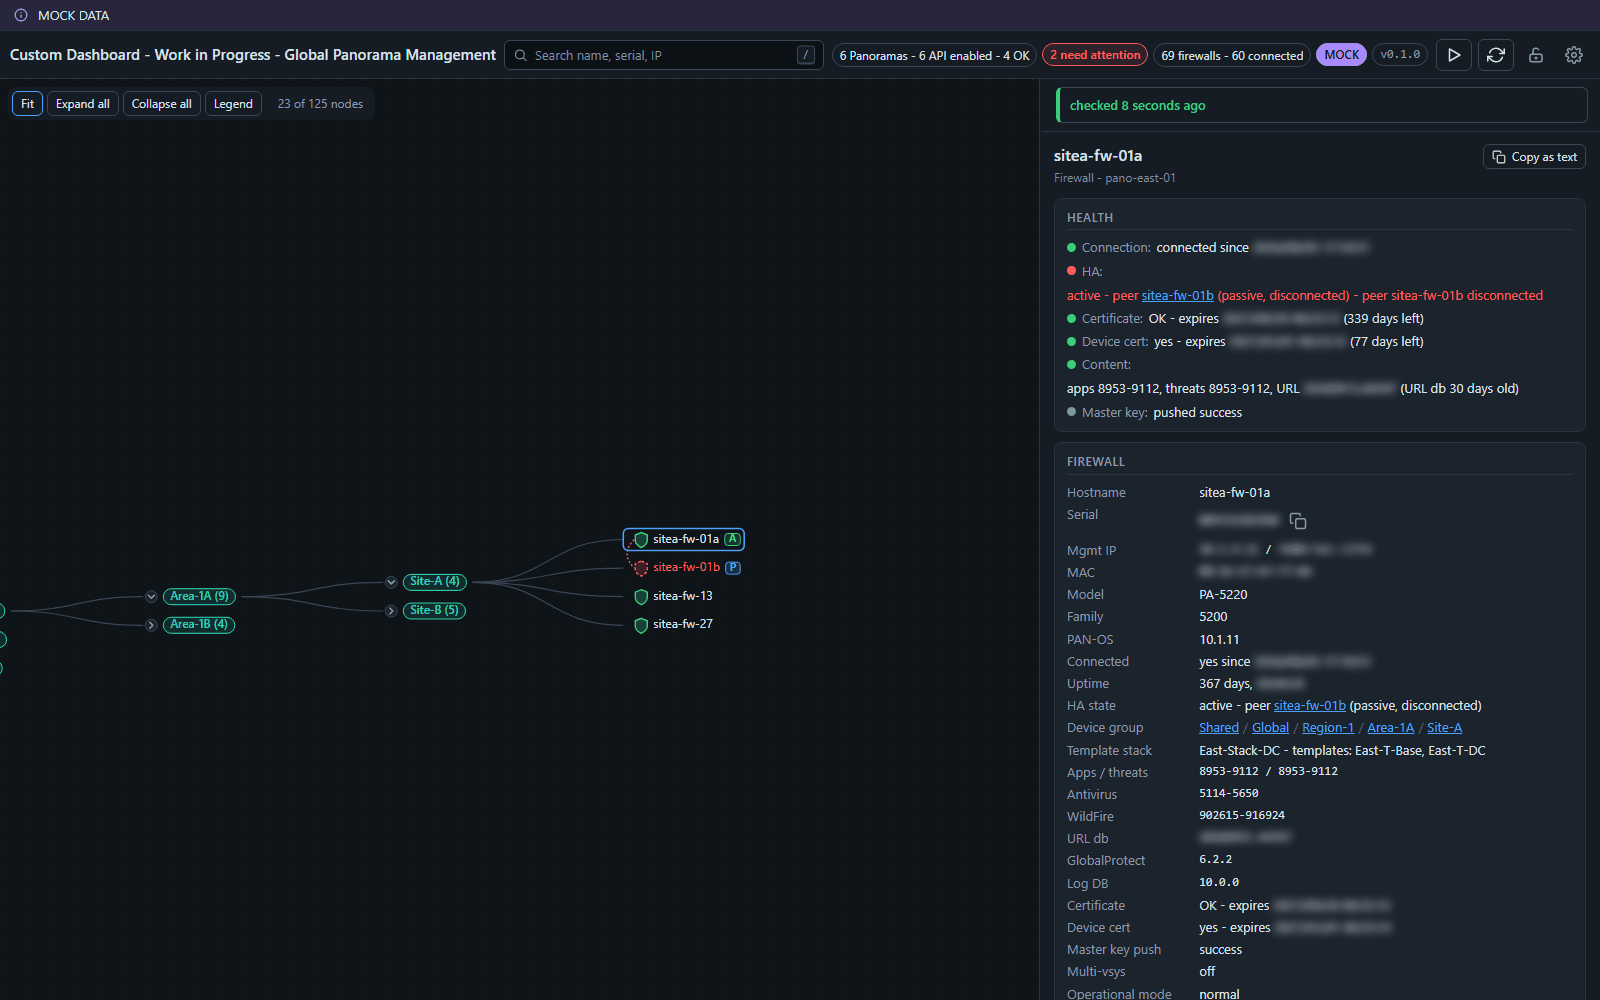Click the A badge on sitea-fw-01a

tap(732, 539)
